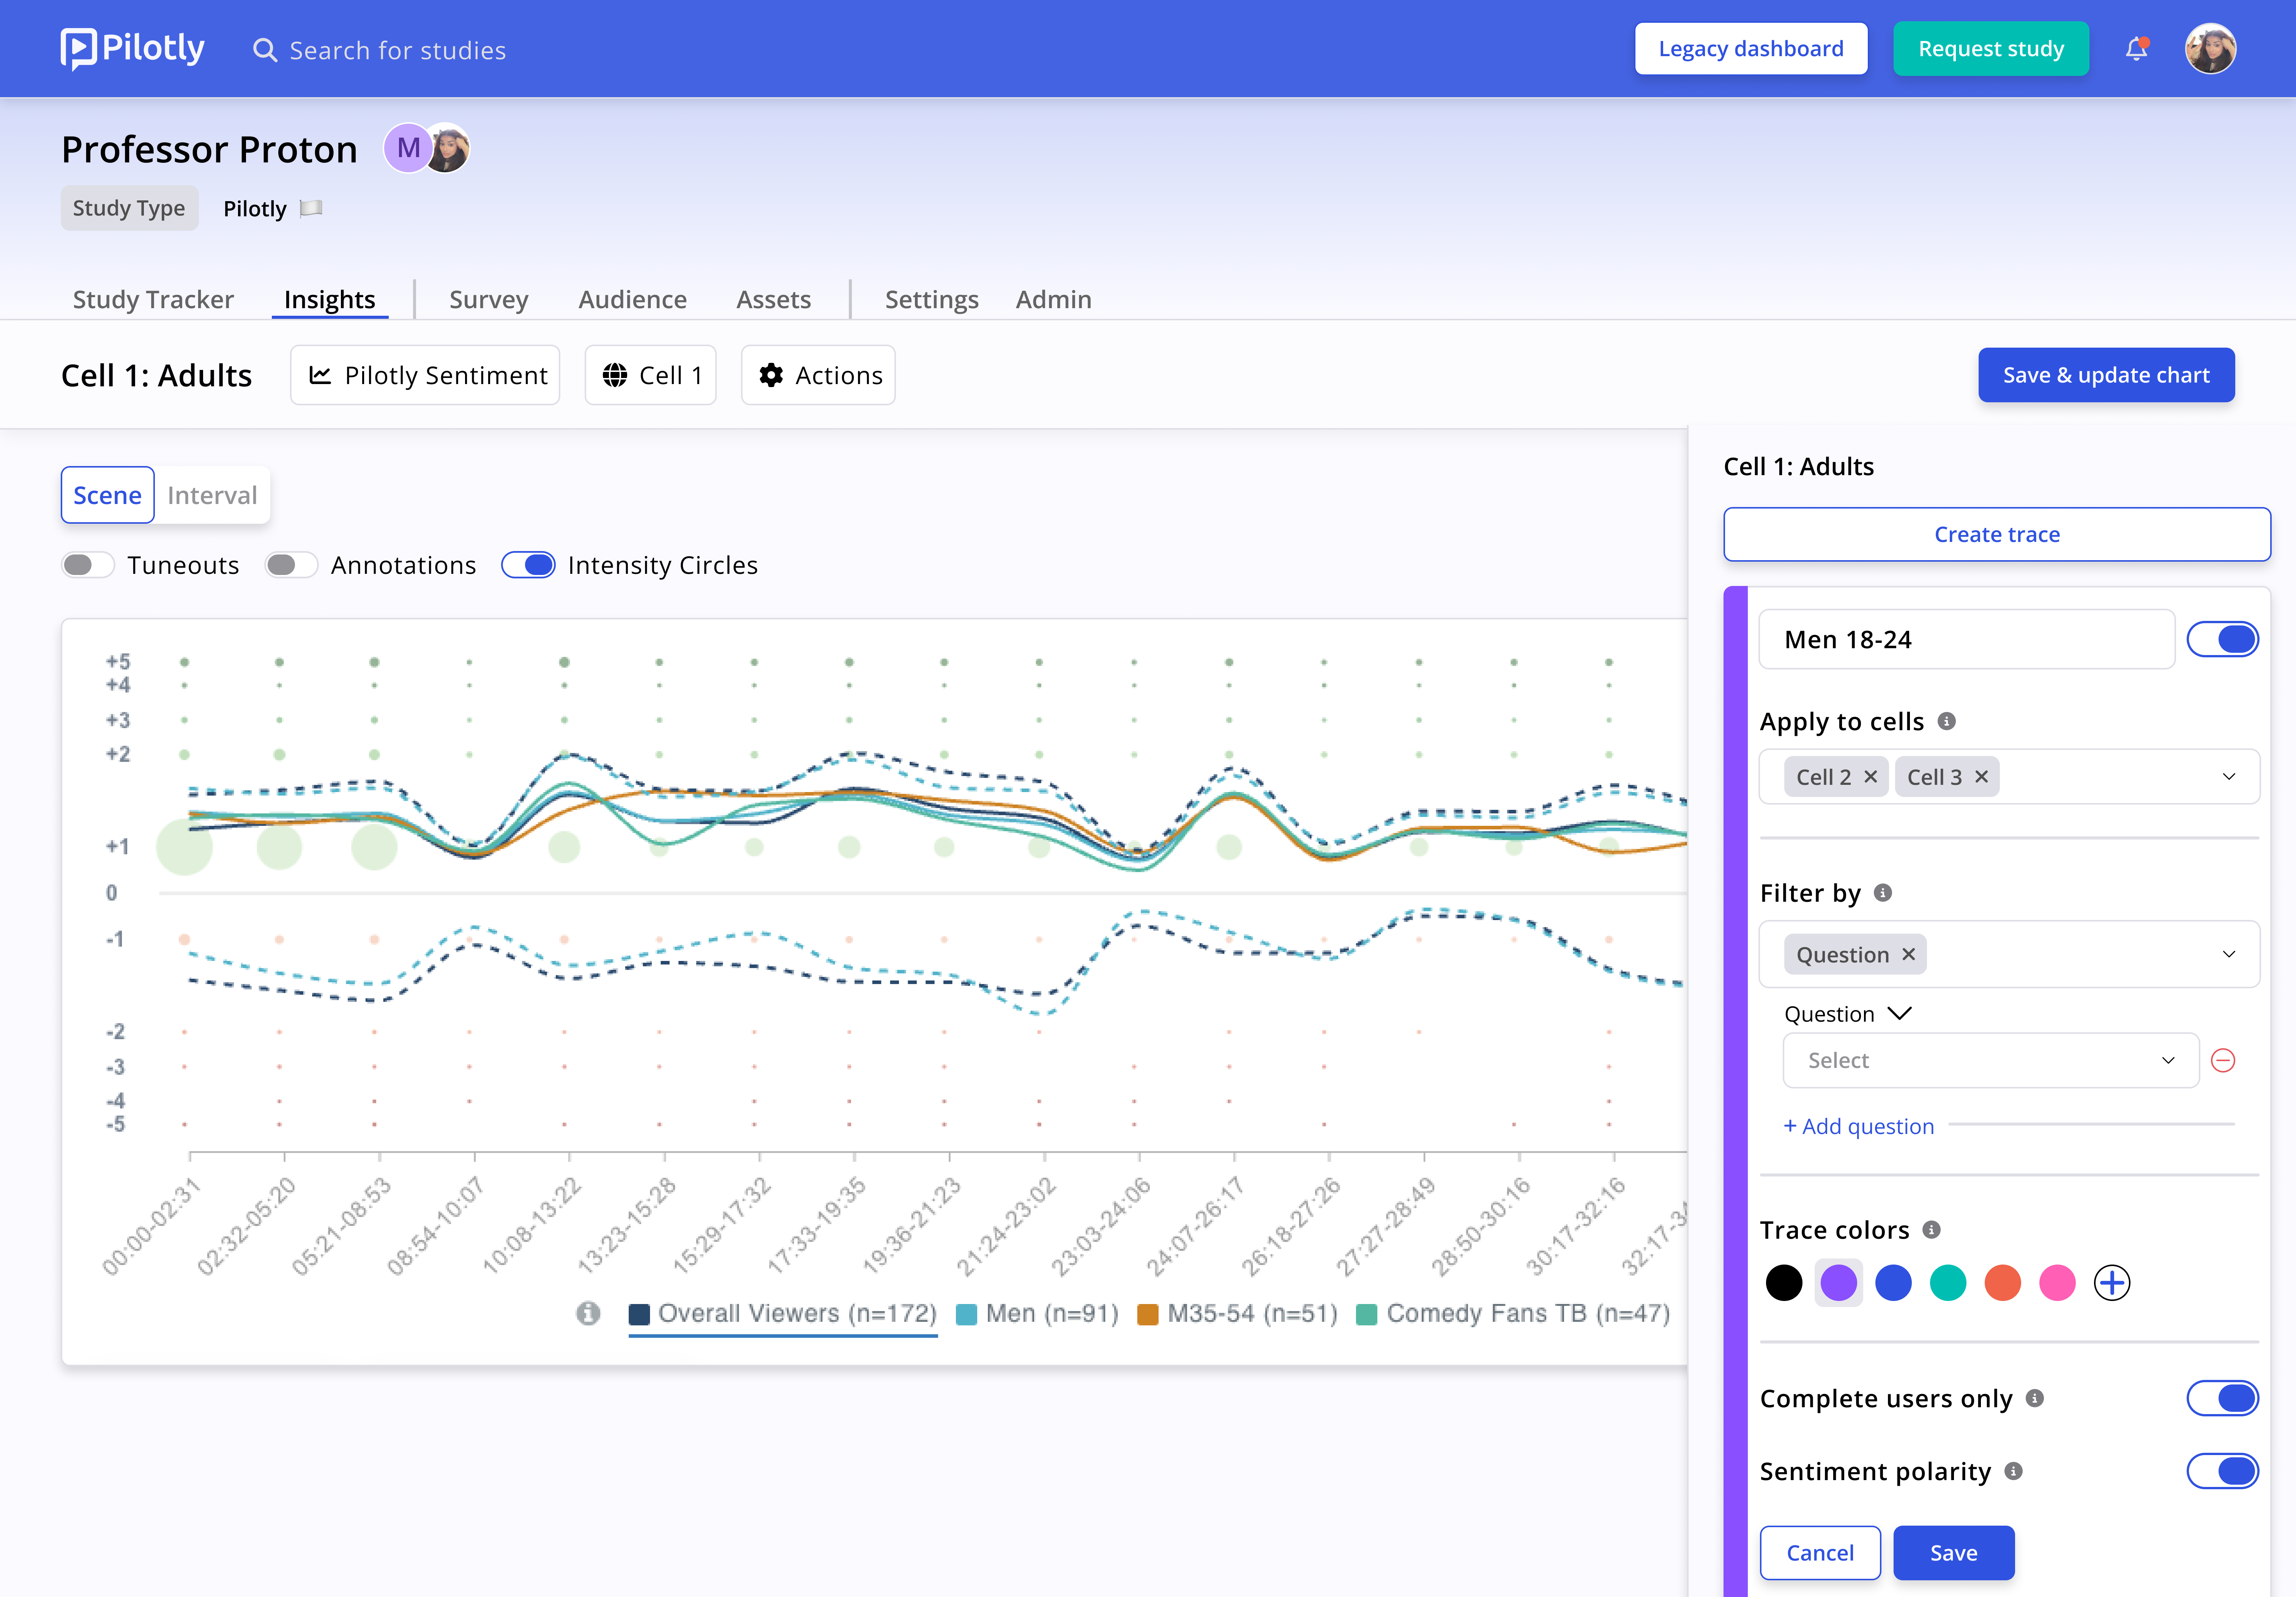Open the user profile avatar in header

pyautogui.click(x=2210, y=48)
